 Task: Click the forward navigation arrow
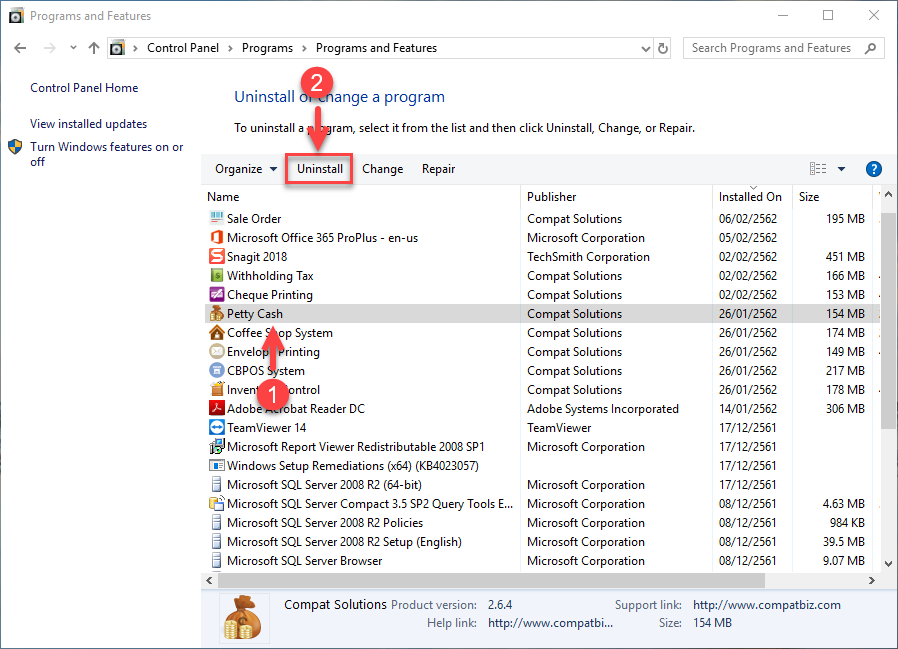[x=50, y=48]
